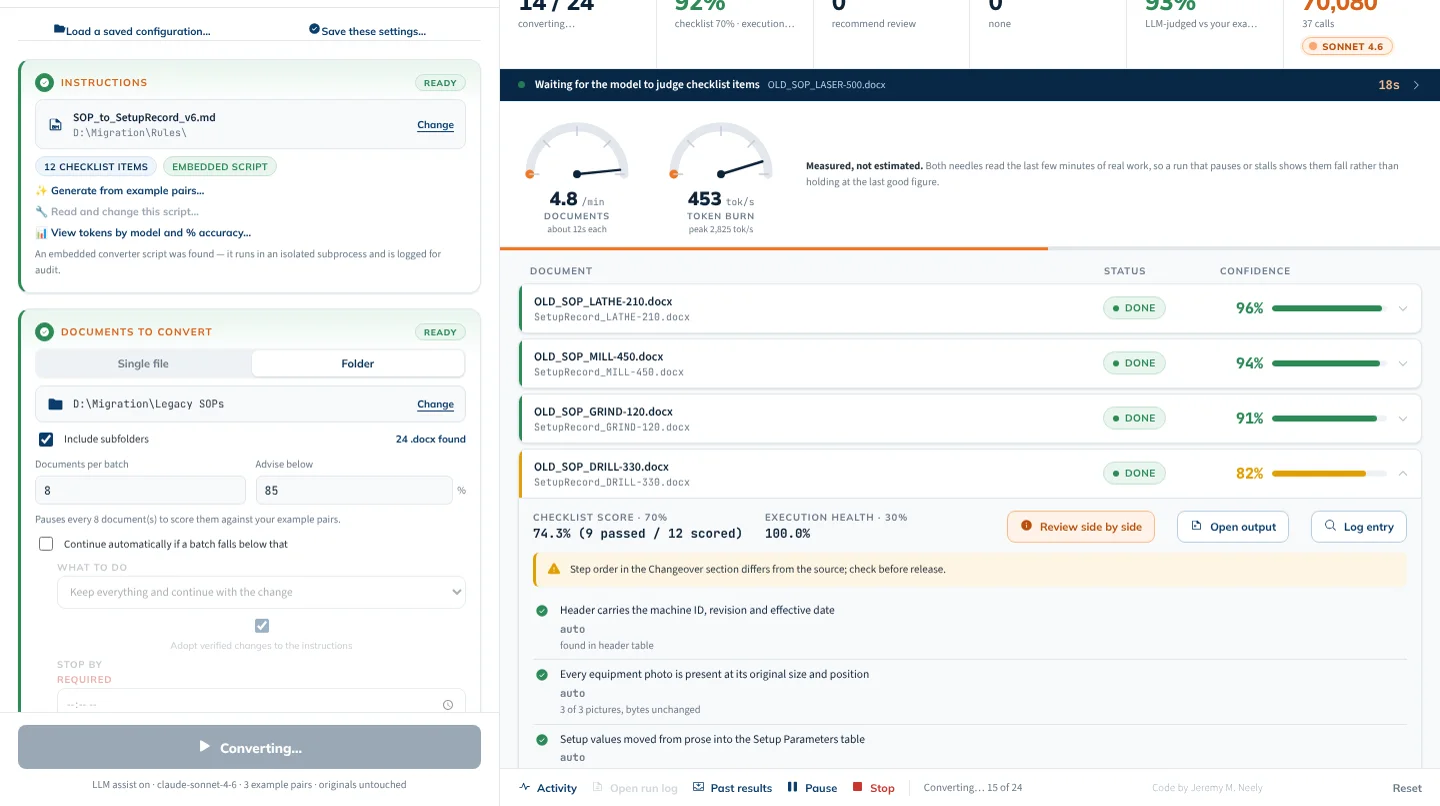
Task: Click the Converting button
Action: tap(249, 747)
